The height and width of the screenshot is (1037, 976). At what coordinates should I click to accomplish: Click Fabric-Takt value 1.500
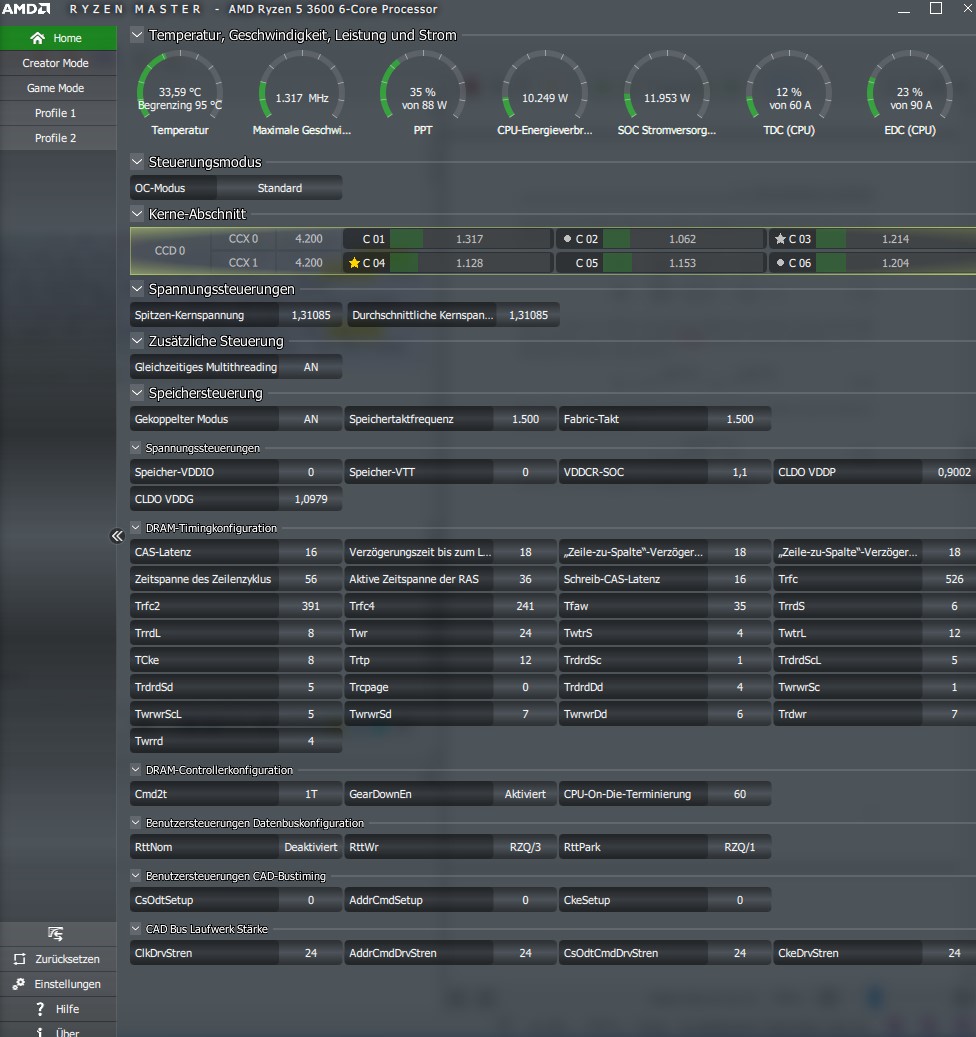click(739, 419)
